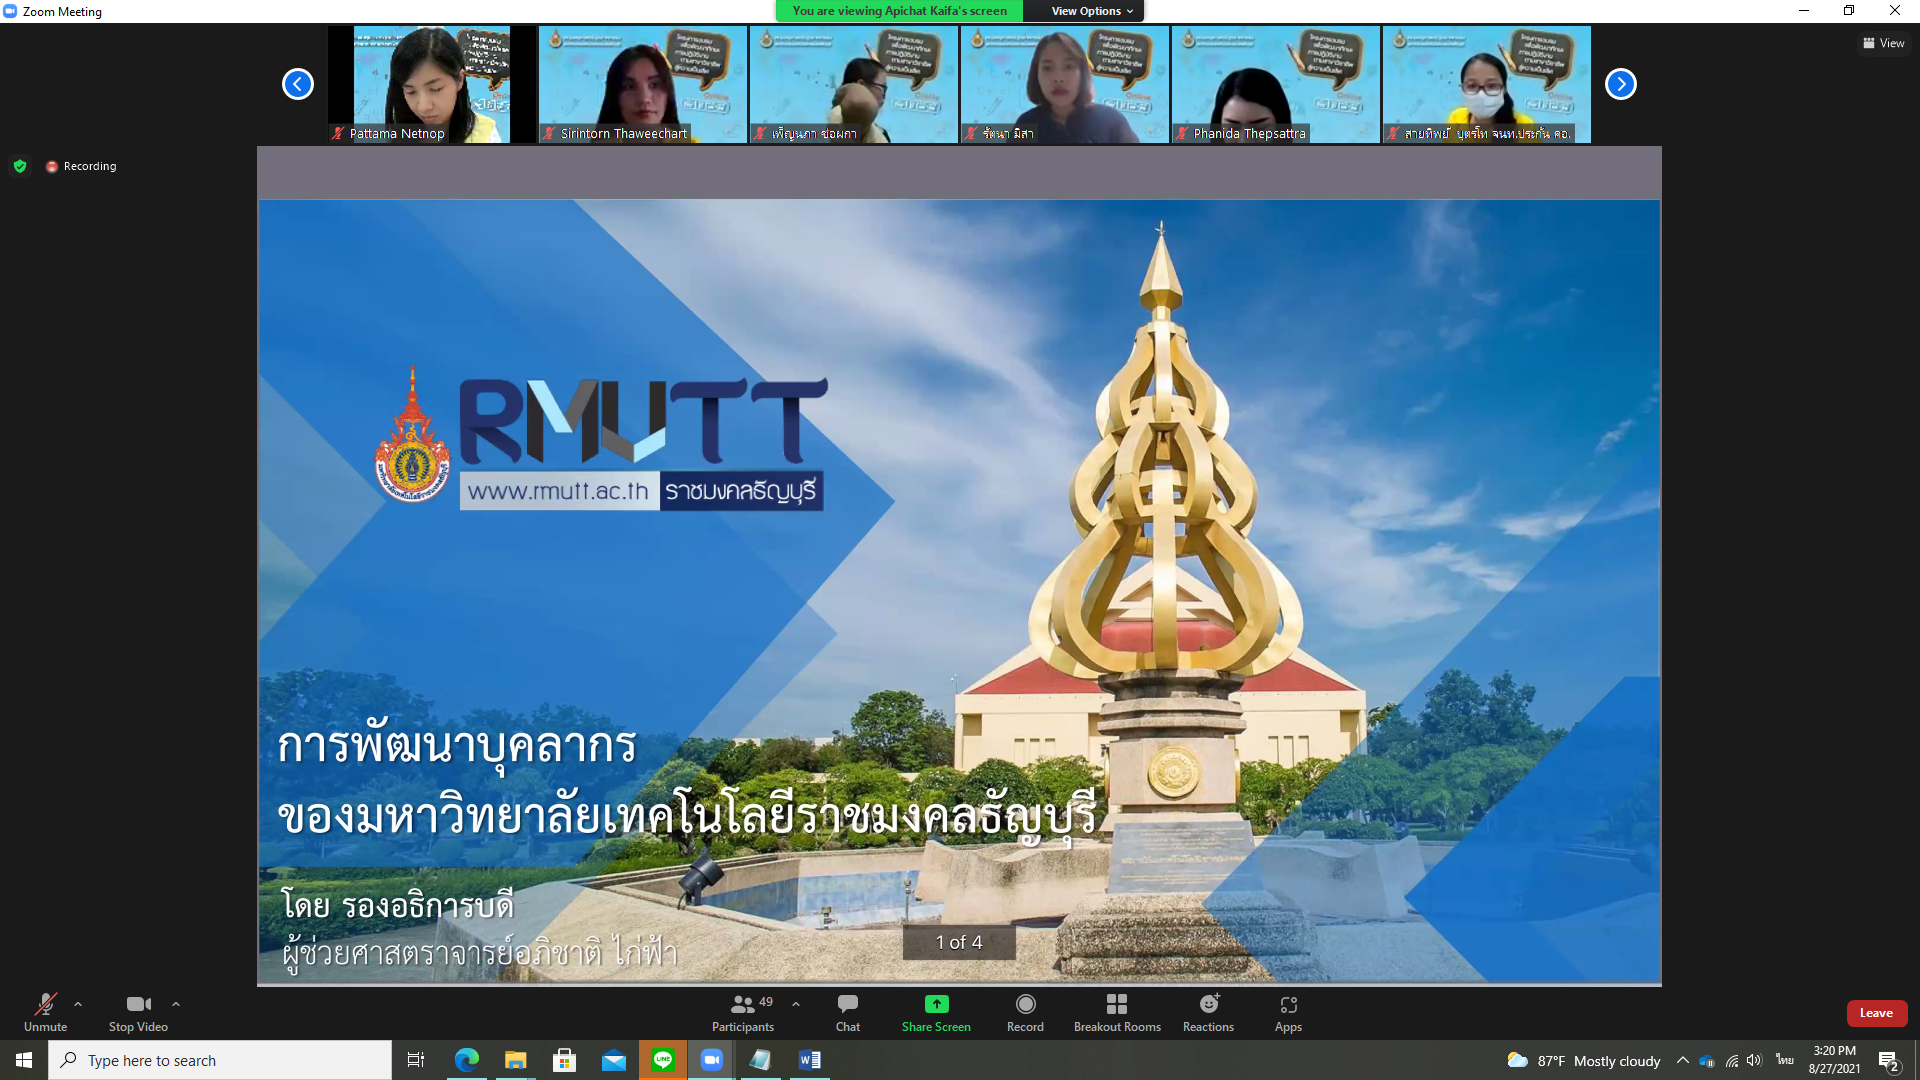Click the '1 of 4' slide indicator
The width and height of the screenshot is (1920, 1080).
tap(959, 942)
